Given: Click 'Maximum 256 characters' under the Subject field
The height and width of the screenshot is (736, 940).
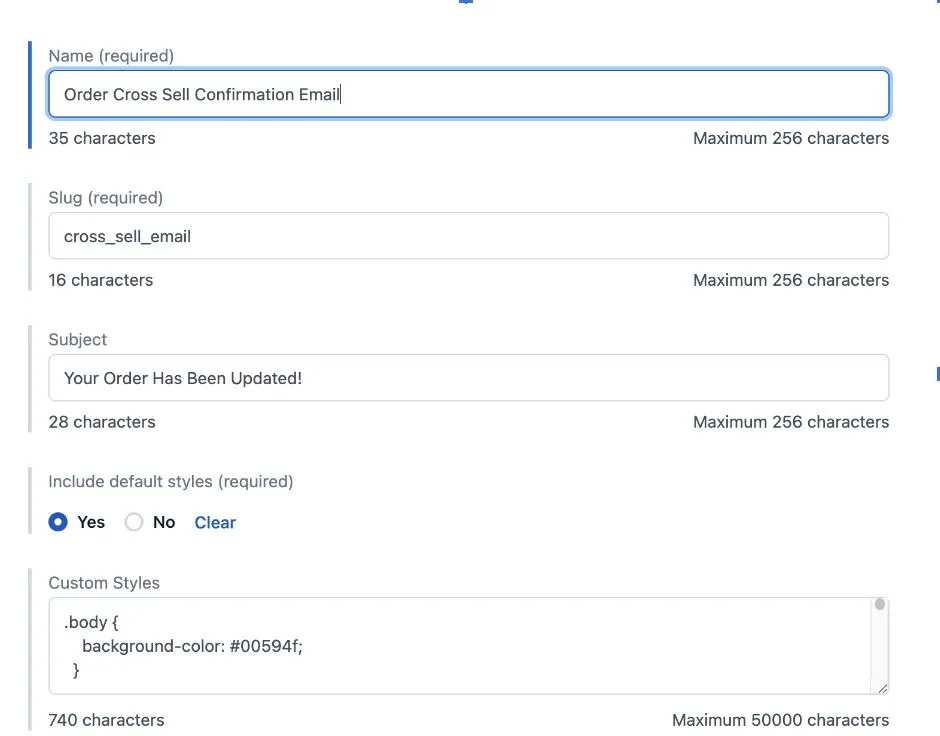Looking at the screenshot, I should [x=791, y=423].
